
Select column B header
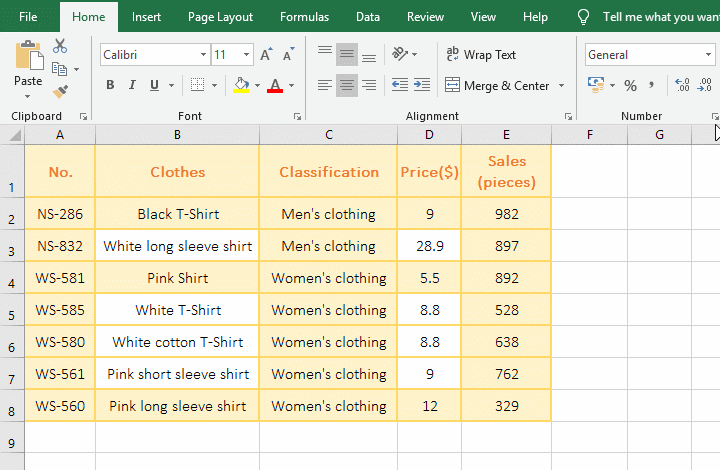[x=177, y=135]
